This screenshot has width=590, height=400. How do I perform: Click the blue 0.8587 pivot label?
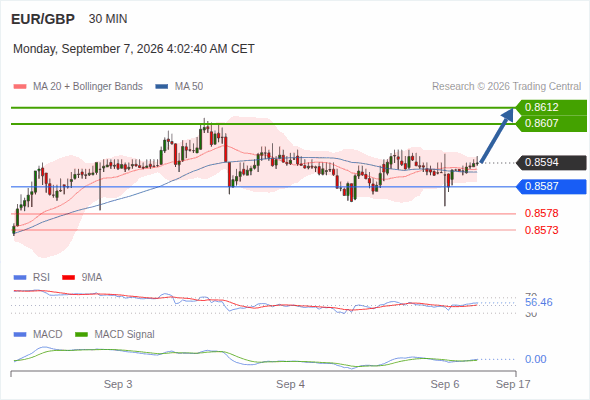tap(551, 186)
